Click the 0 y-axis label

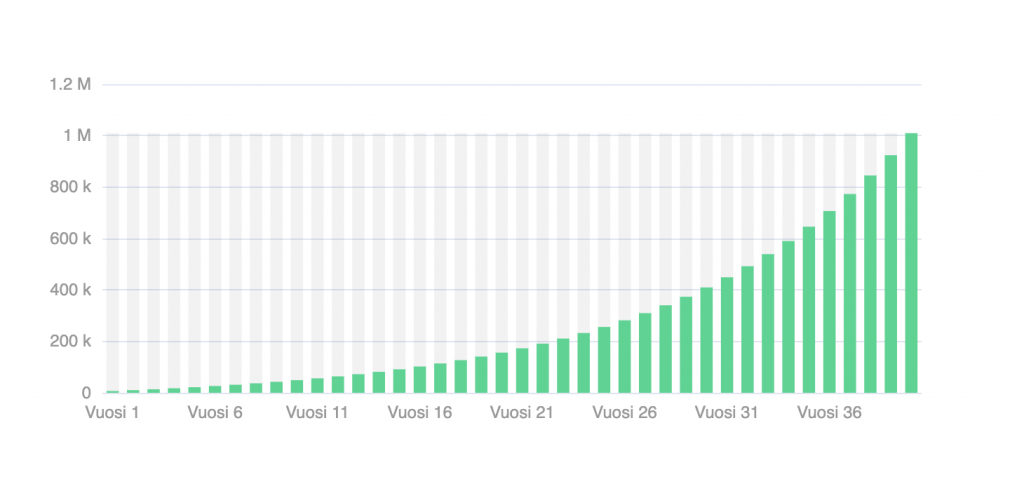pos(86,393)
